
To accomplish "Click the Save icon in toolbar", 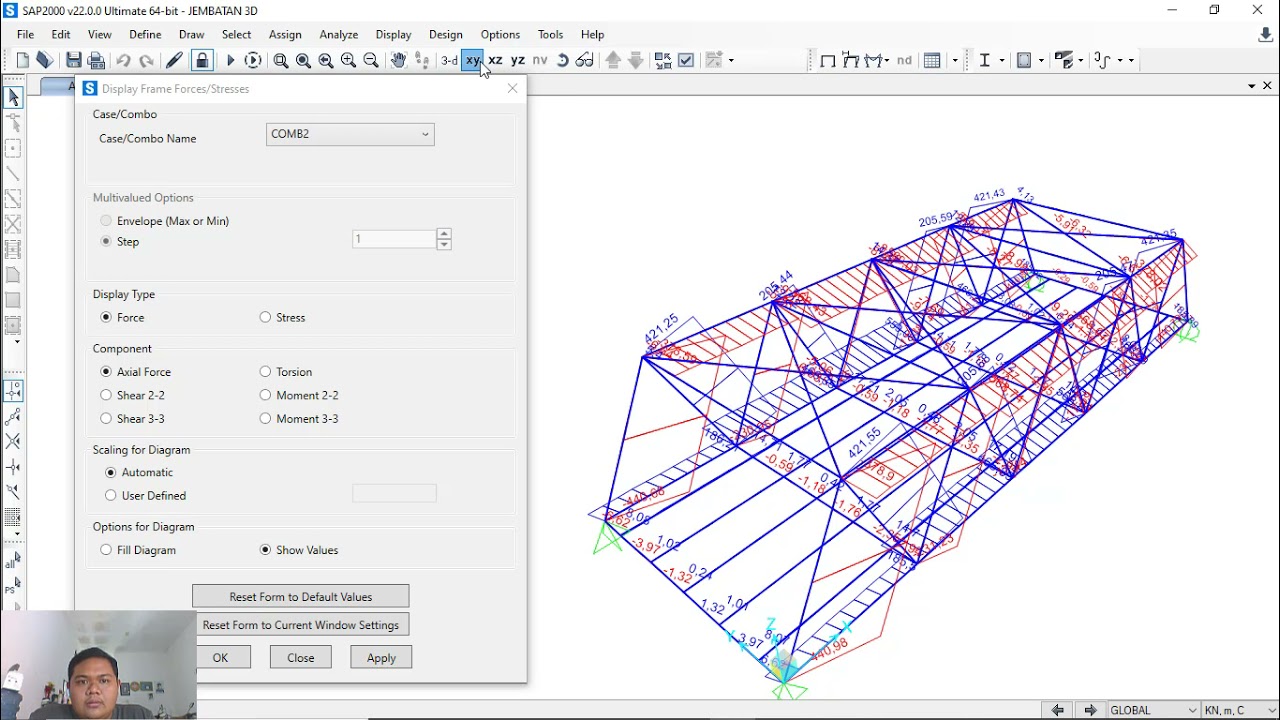I will point(74,60).
